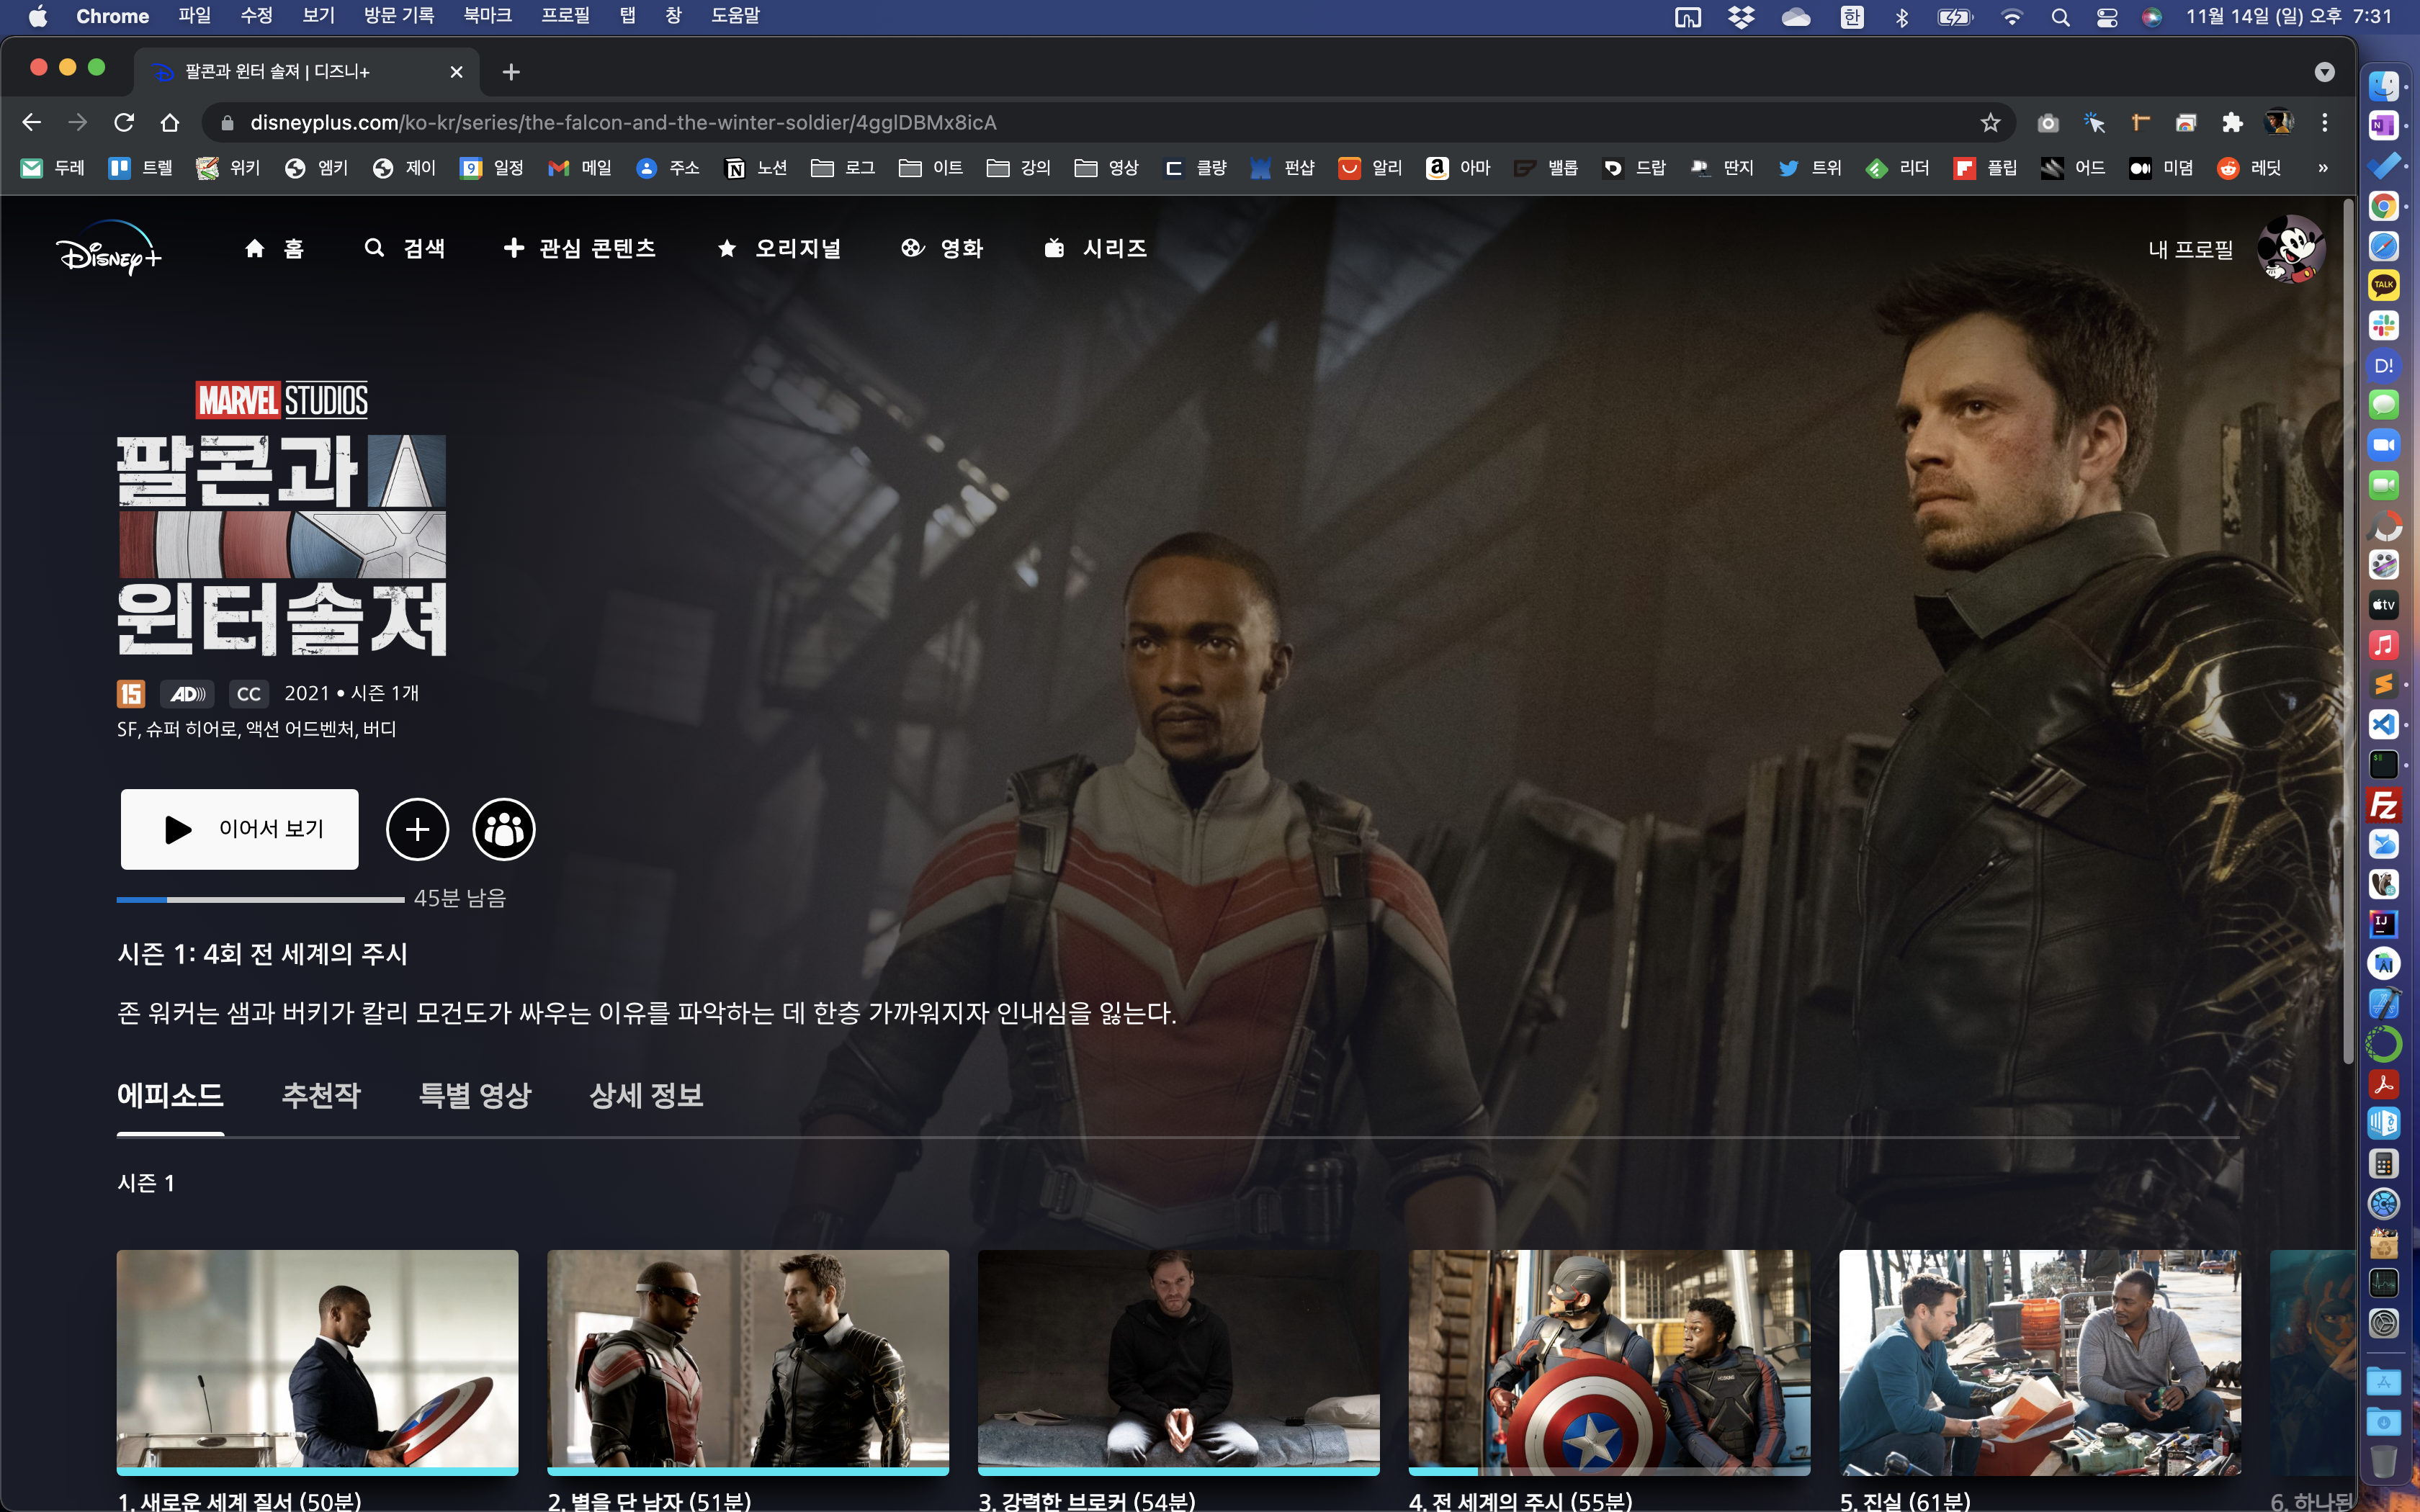The image size is (2420, 1512).
Task: Open the 북마크 menu in the menu bar
Action: click(x=487, y=16)
